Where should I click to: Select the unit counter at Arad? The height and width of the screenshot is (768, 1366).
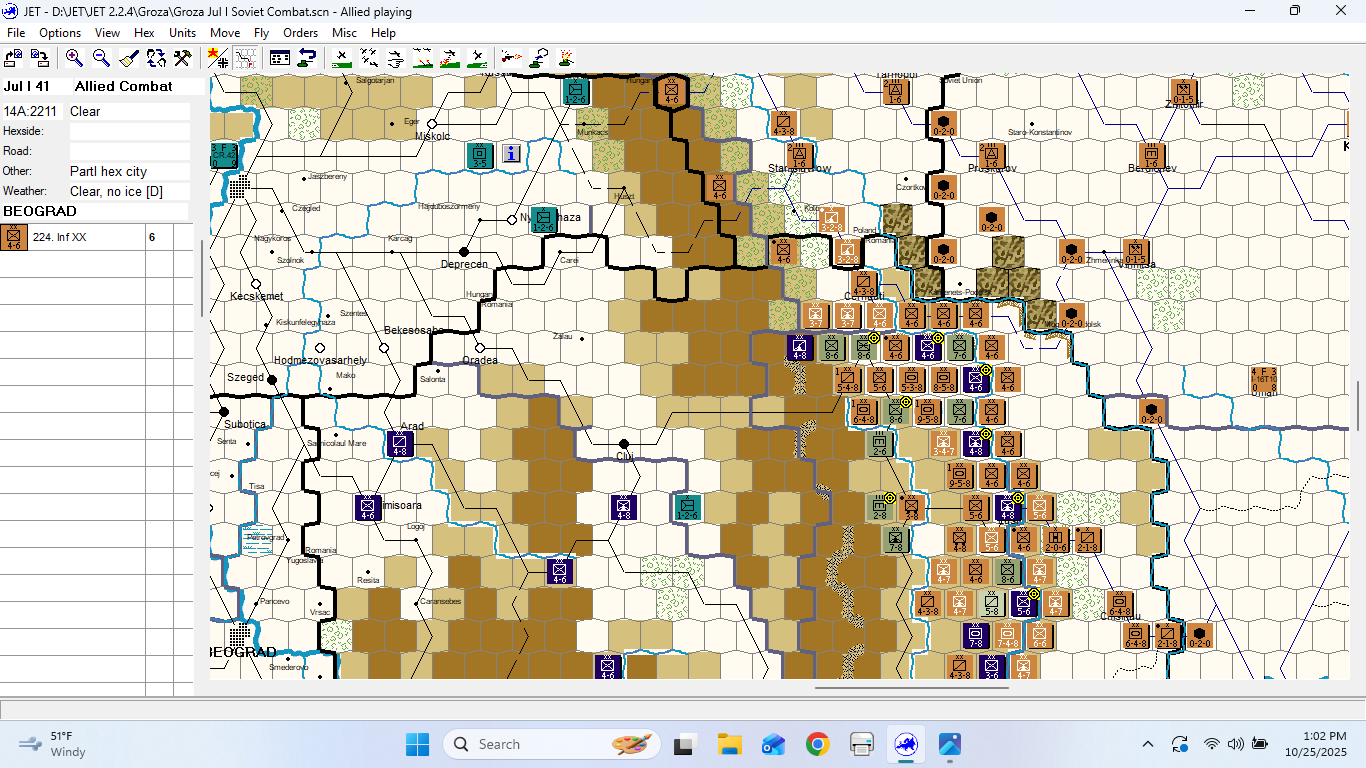click(401, 444)
